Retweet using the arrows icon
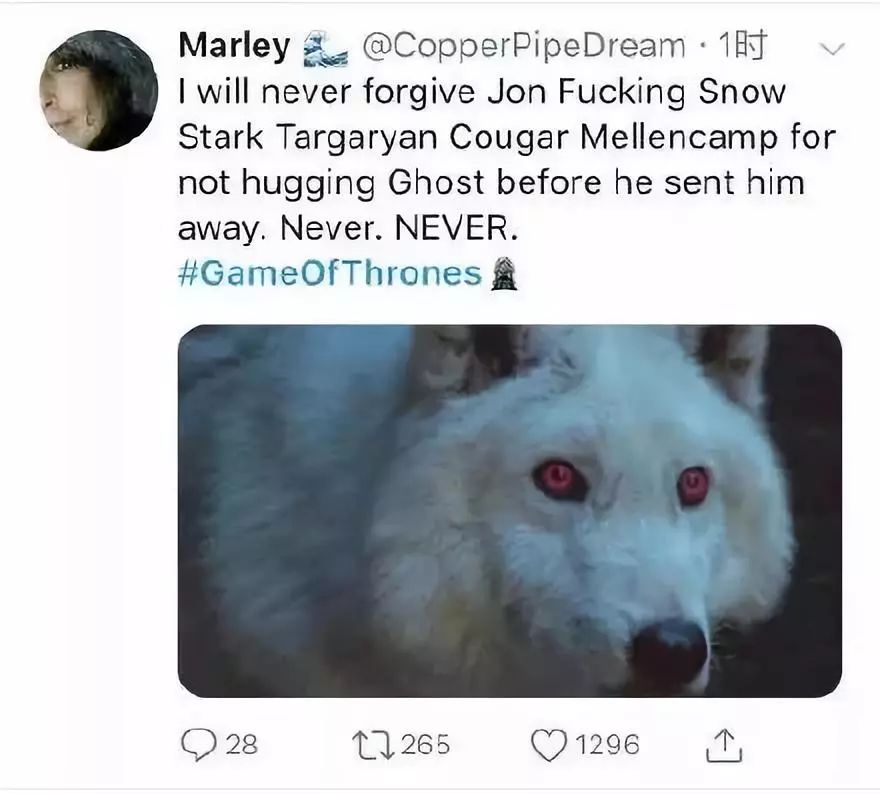 [372, 744]
